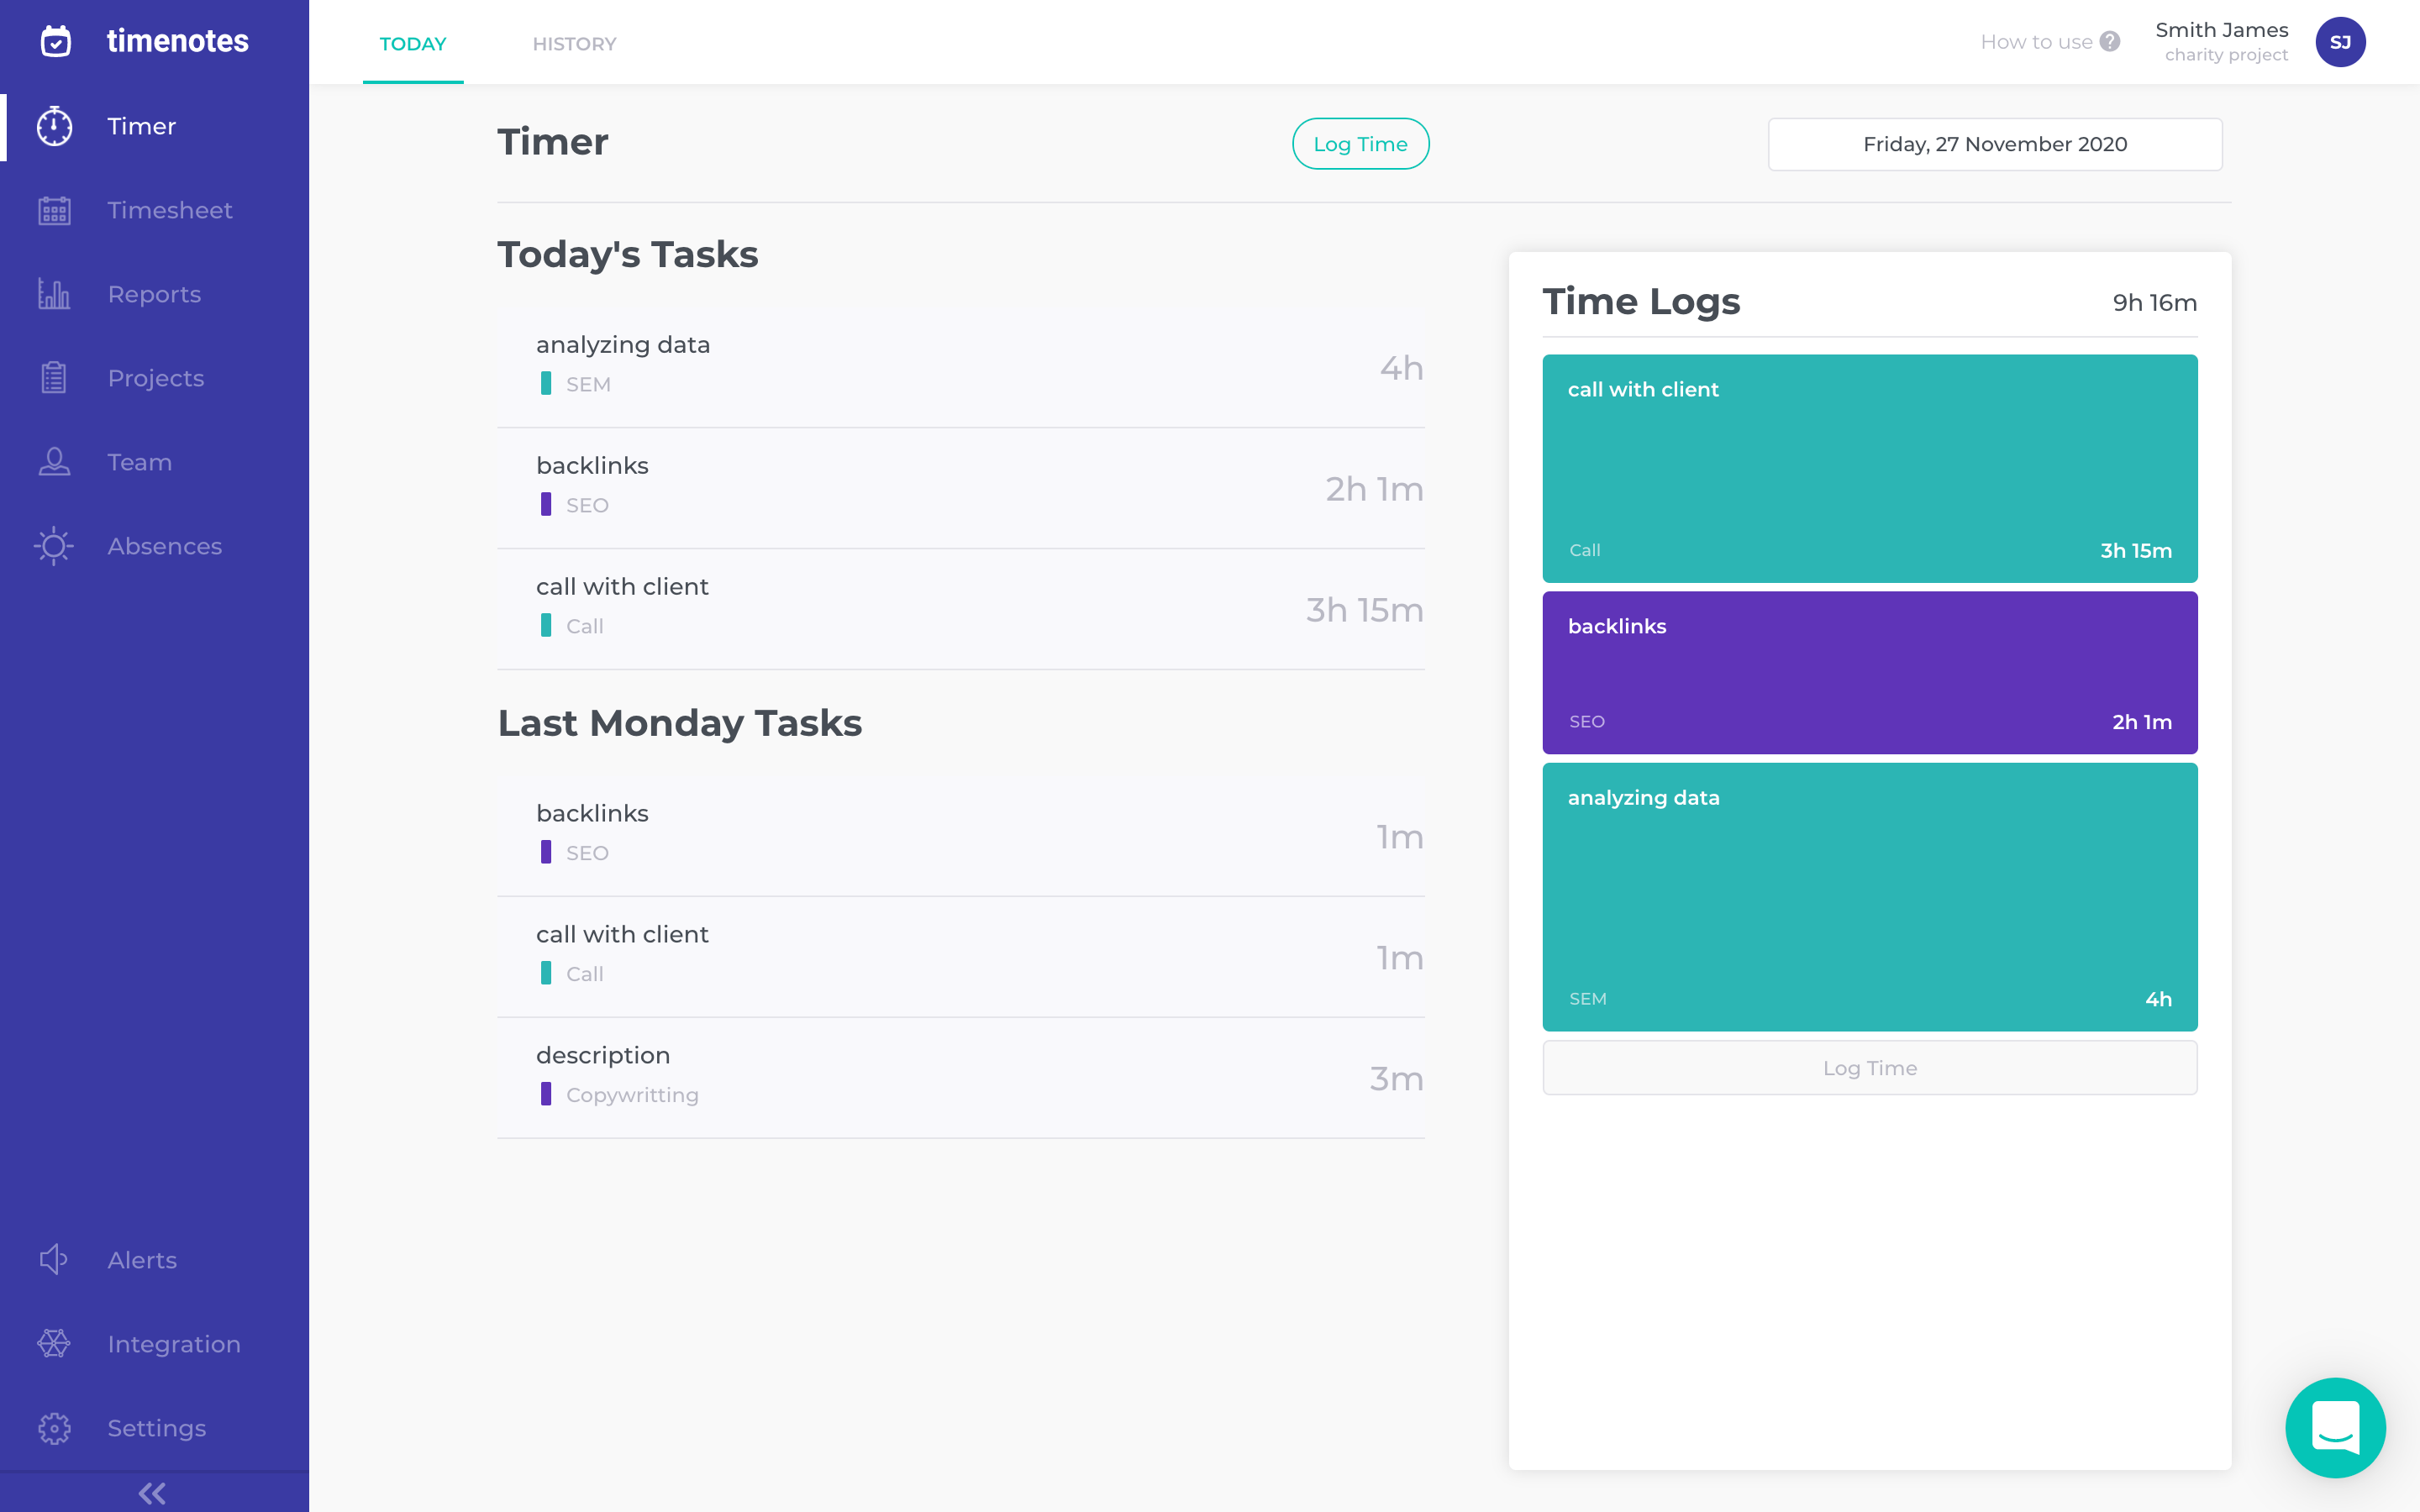Click the Team person icon
This screenshot has width=2420, height=1512.
[54, 462]
